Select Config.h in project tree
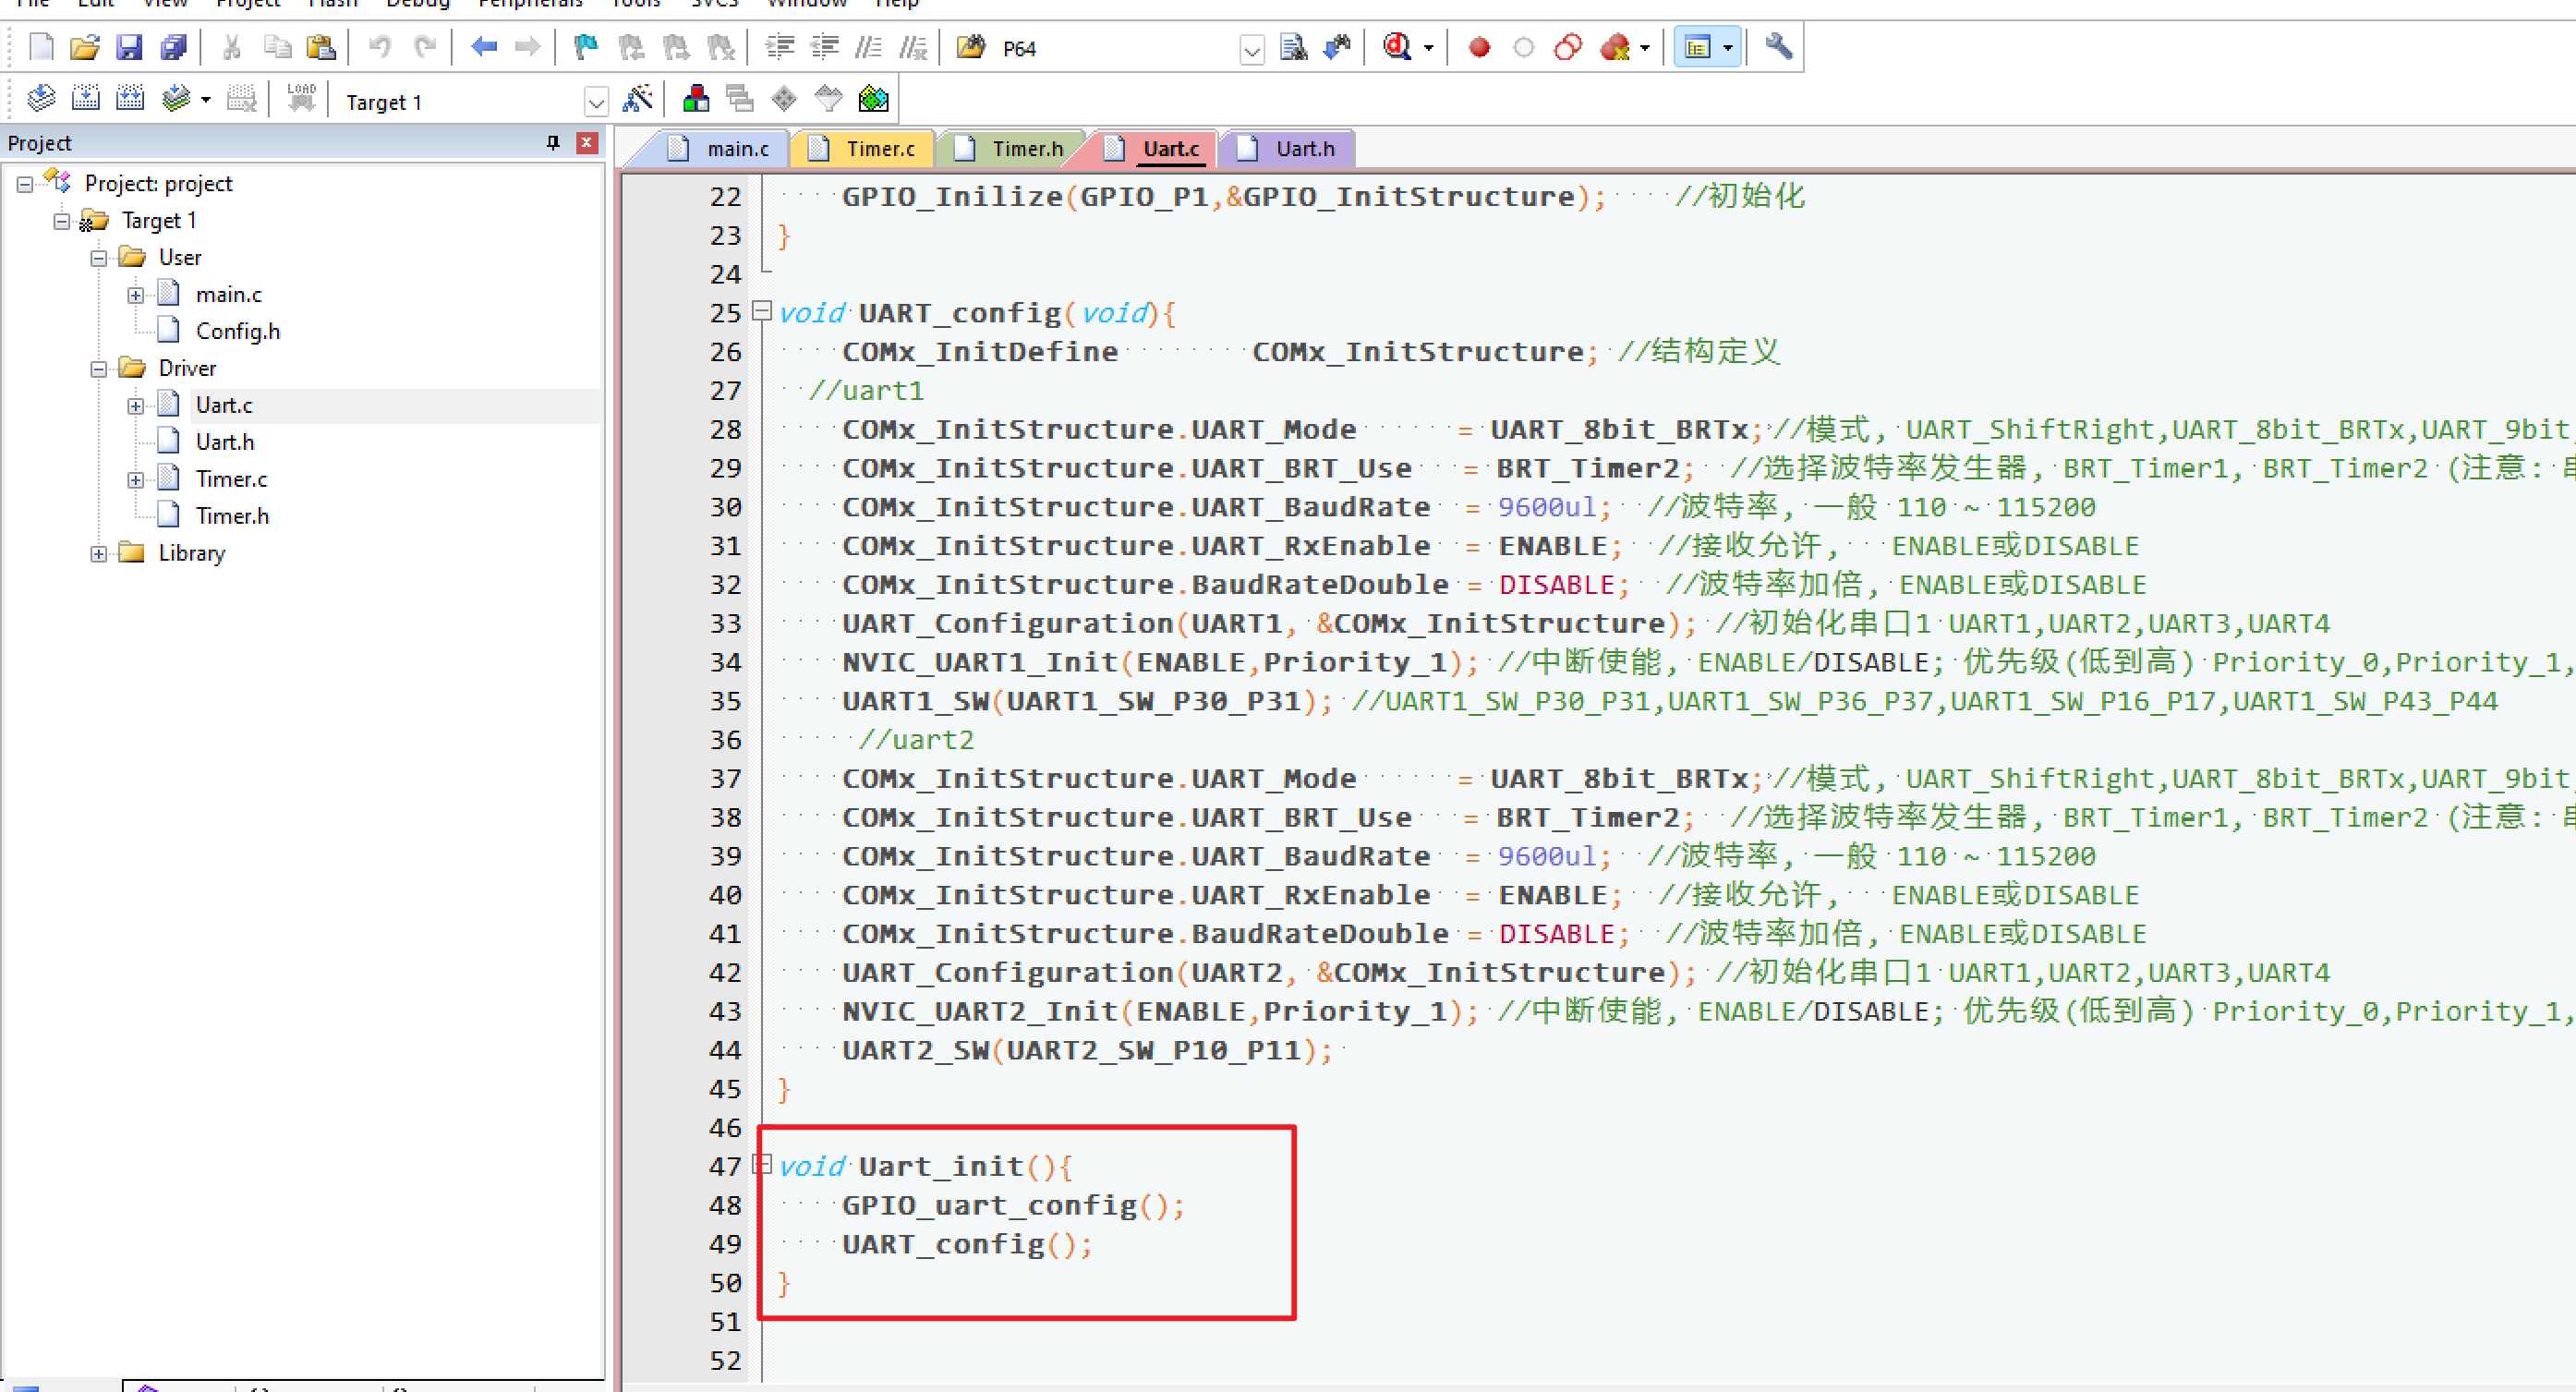The image size is (2576, 1392). pos(237,331)
